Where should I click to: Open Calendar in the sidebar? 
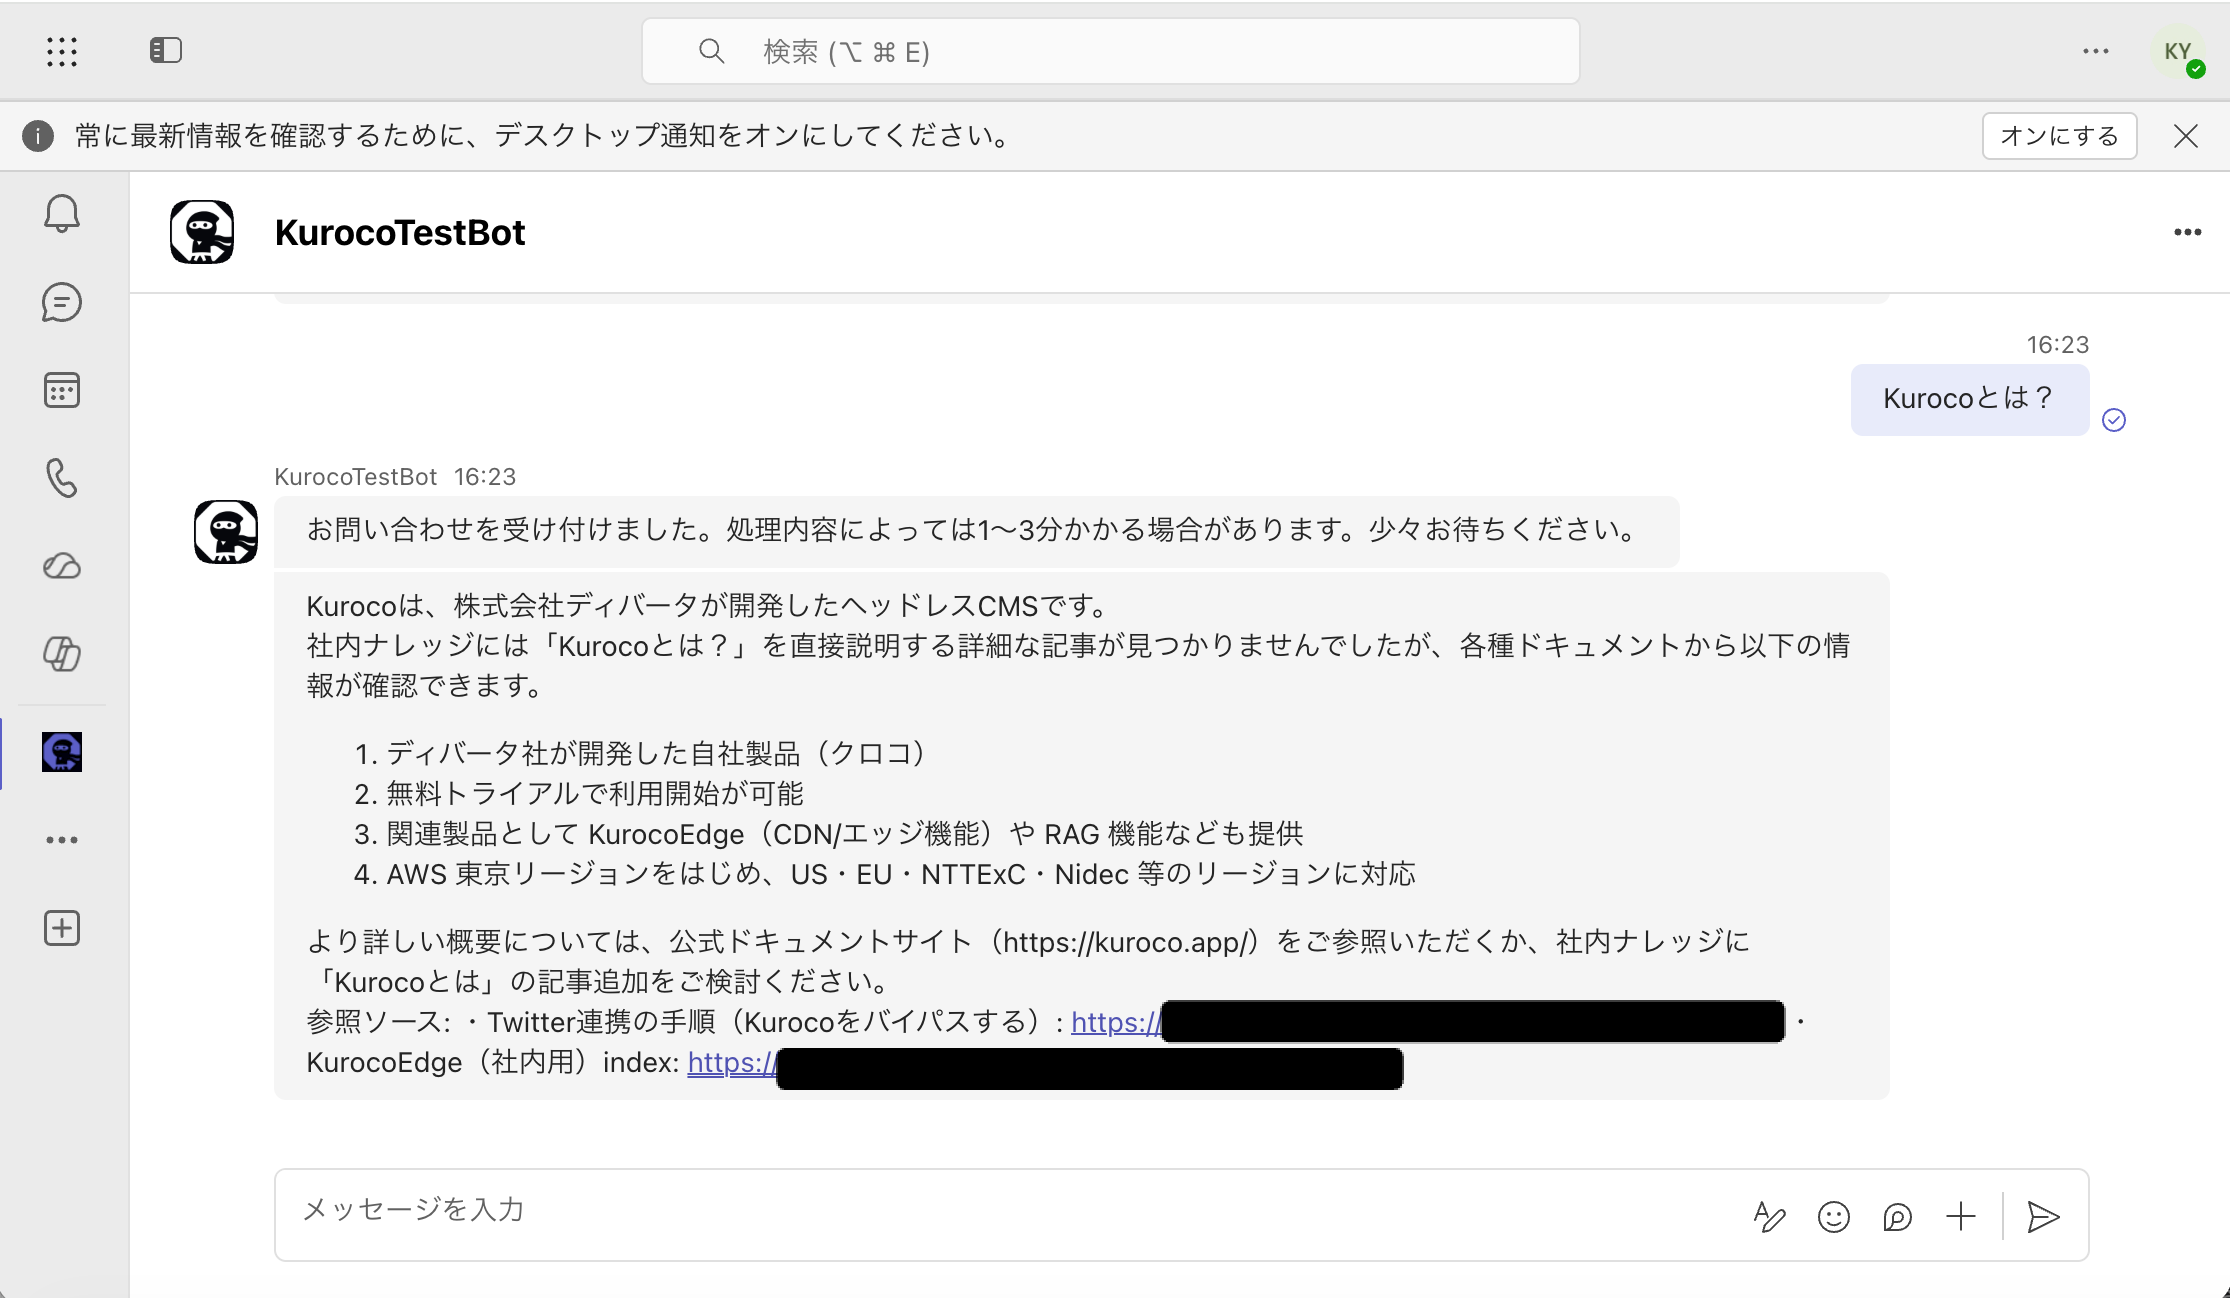click(62, 390)
